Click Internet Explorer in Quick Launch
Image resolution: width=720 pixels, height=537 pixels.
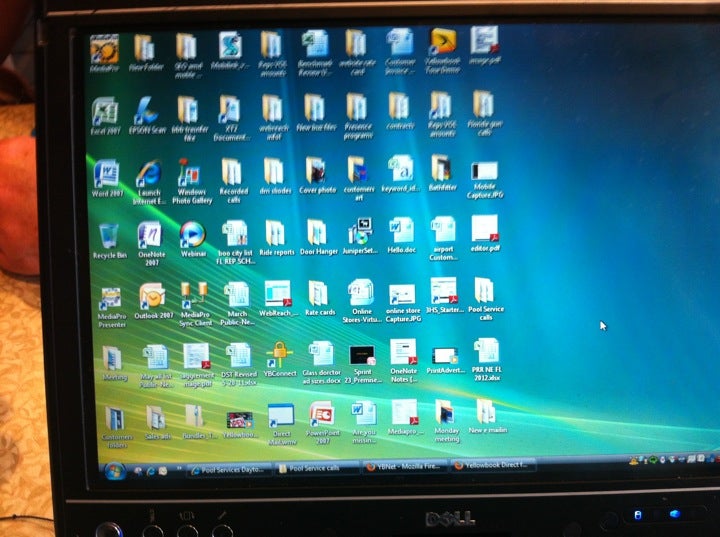point(151,471)
